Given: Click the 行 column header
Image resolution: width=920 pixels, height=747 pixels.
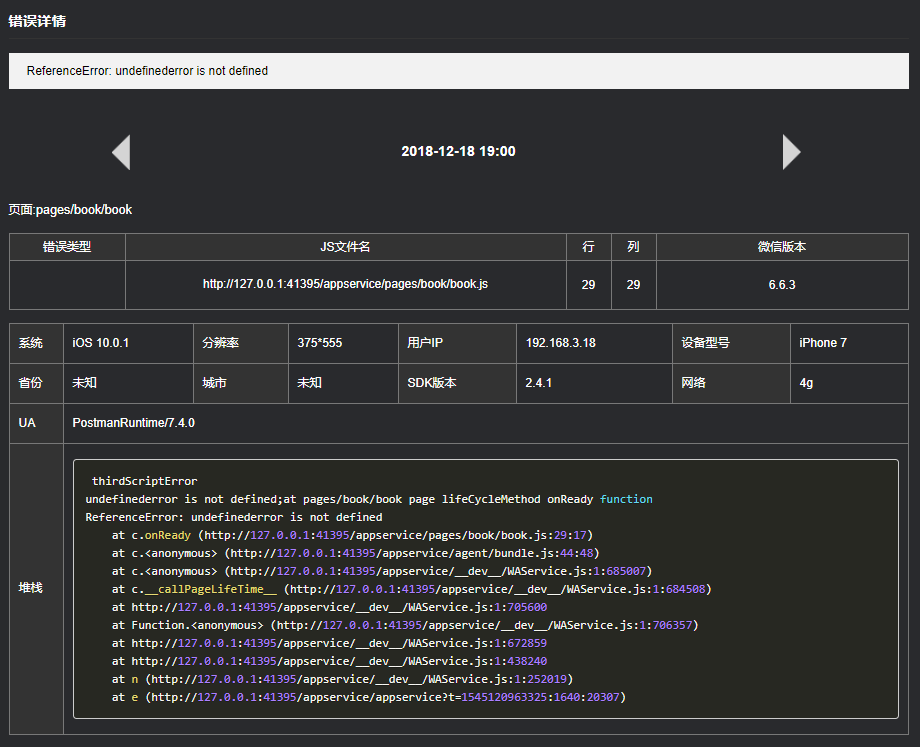Looking at the screenshot, I should pyautogui.click(x=588, y=247).
